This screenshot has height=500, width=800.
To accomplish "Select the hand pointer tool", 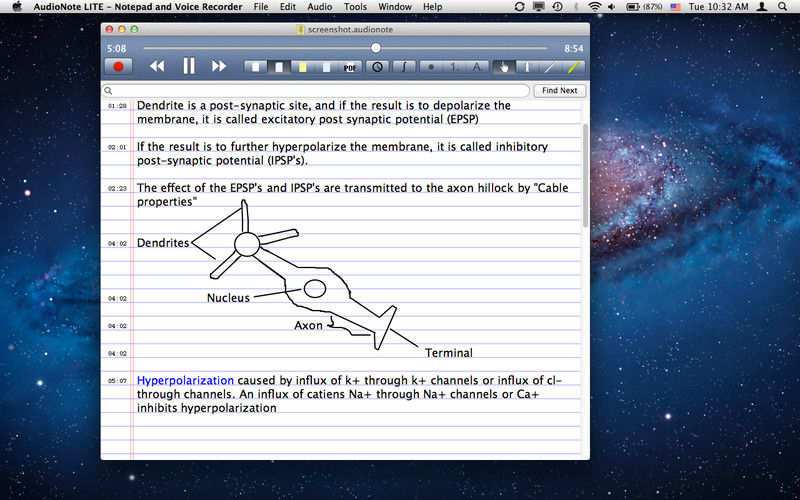I will 503,67.
